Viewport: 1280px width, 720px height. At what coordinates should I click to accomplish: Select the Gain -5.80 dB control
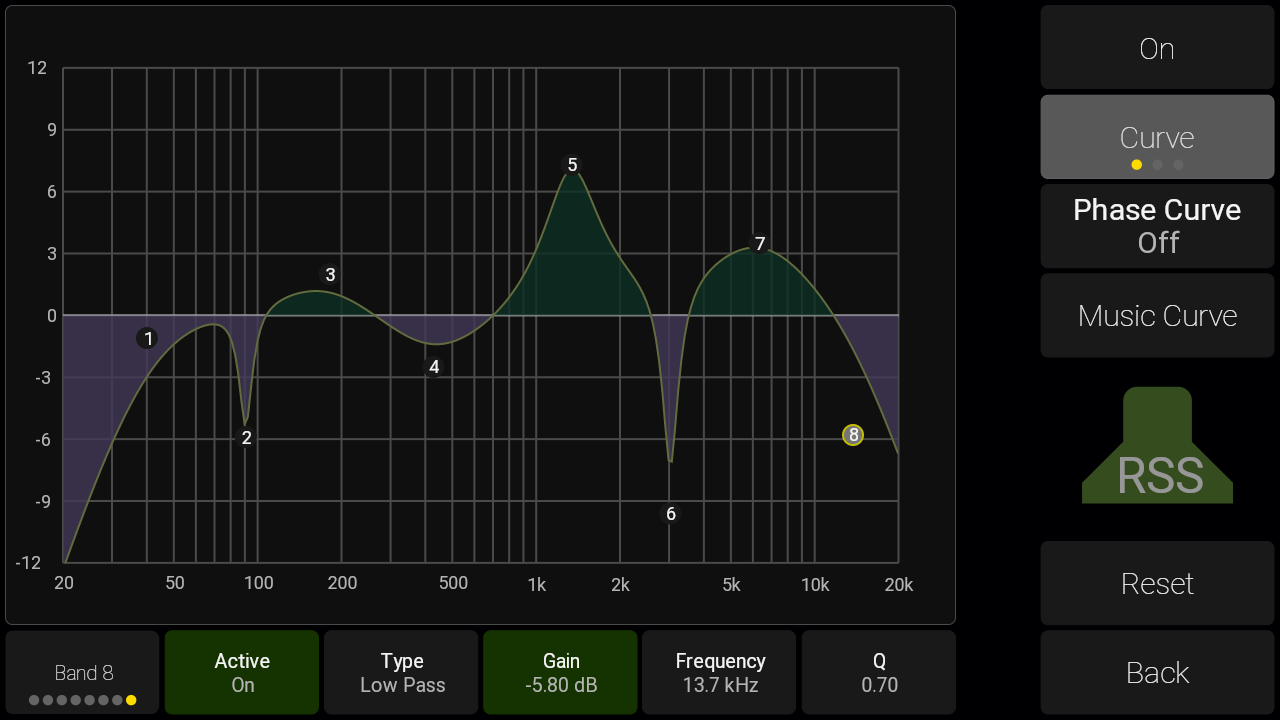(x=560, y=672)
